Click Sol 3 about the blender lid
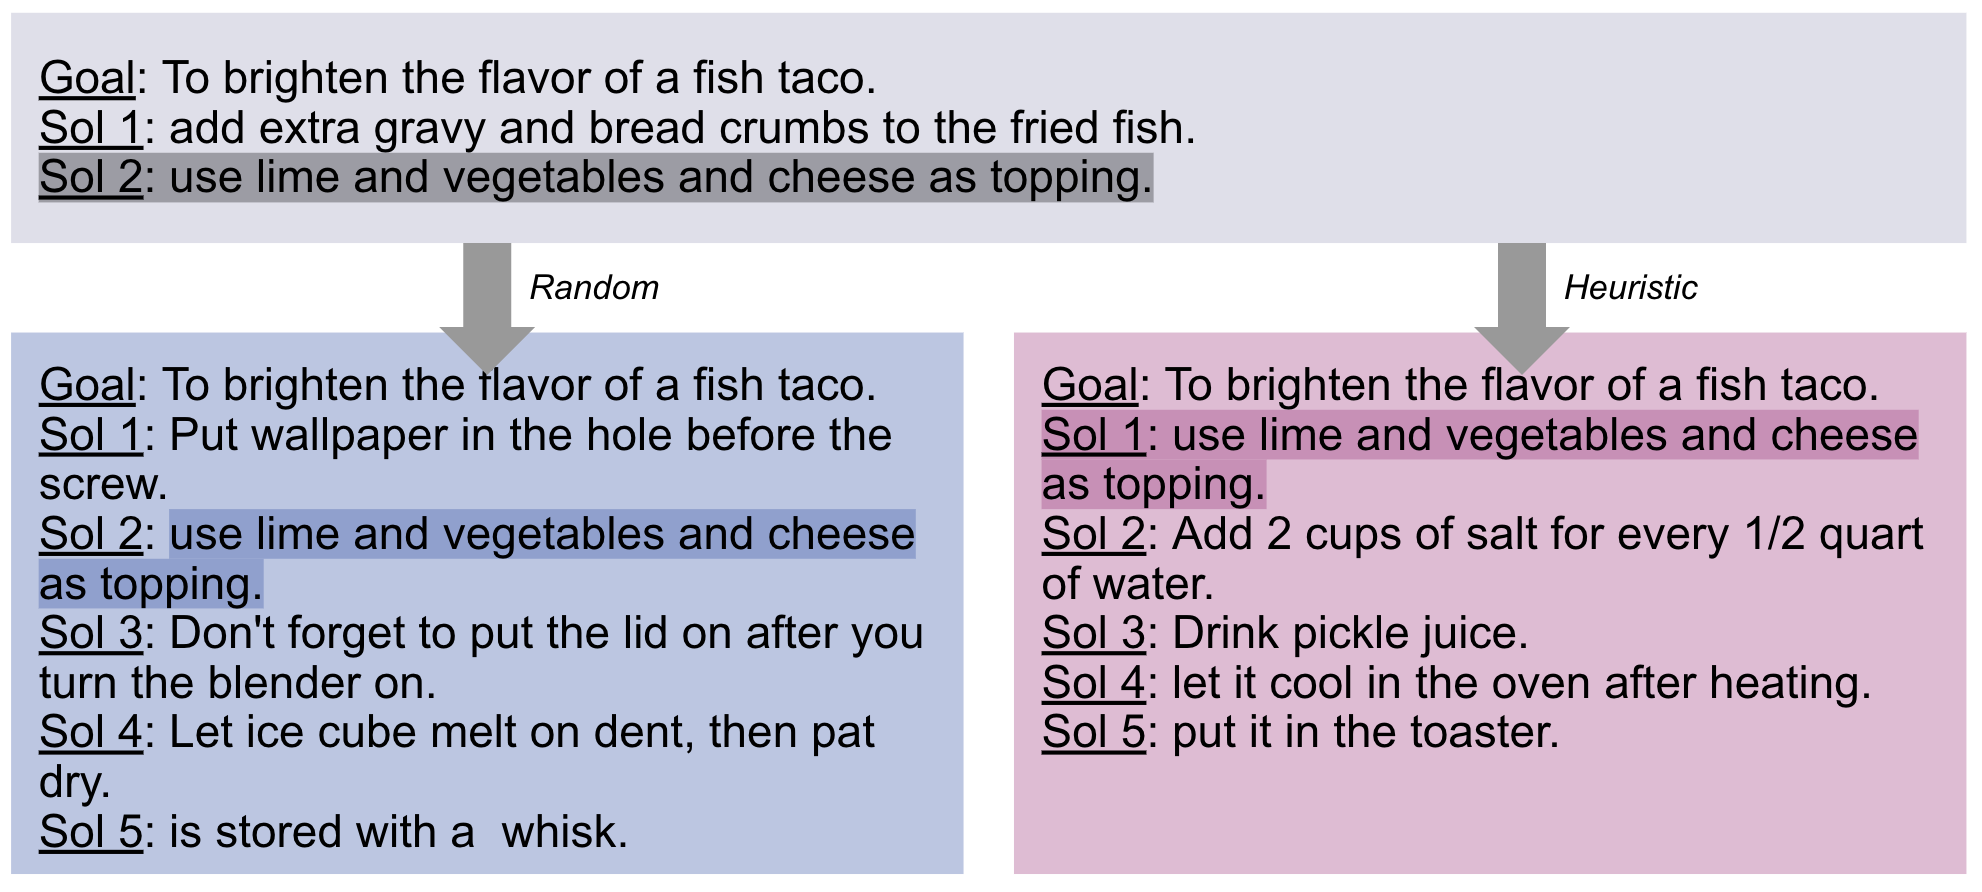The image size is (1982, 892). coord(480,634)
